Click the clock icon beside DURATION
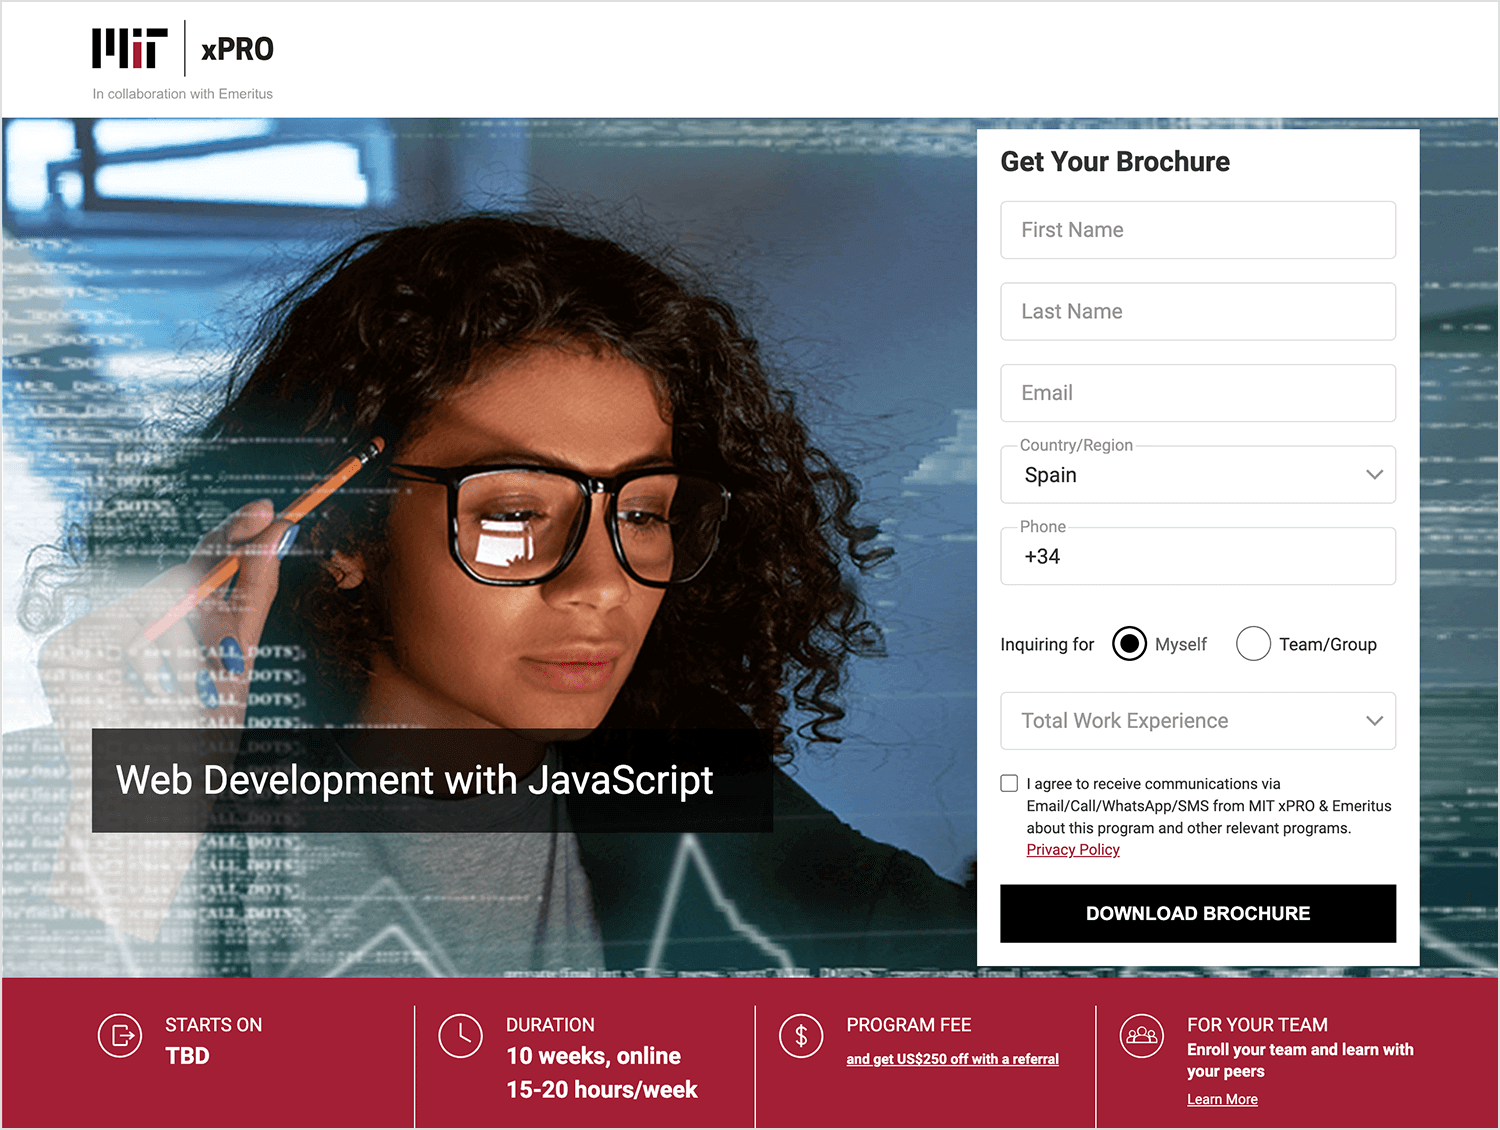 (461, 1036)
